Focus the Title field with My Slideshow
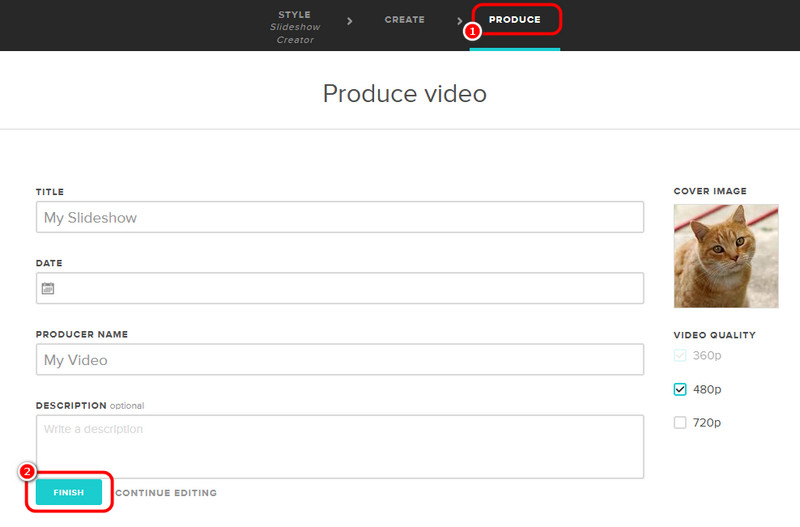Screen dimensions: 800x527 click(x=340, y=217)
